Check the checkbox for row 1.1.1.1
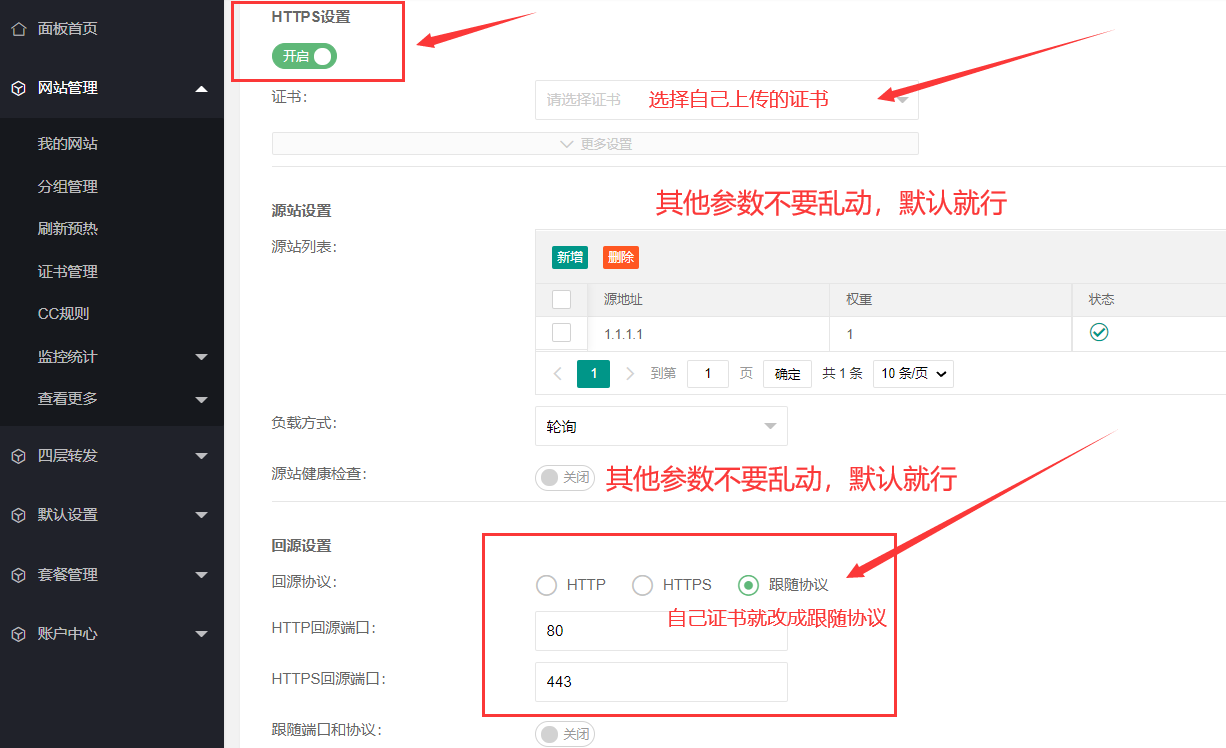Viewport: 1226px width, 748px height. click(562, 333)
